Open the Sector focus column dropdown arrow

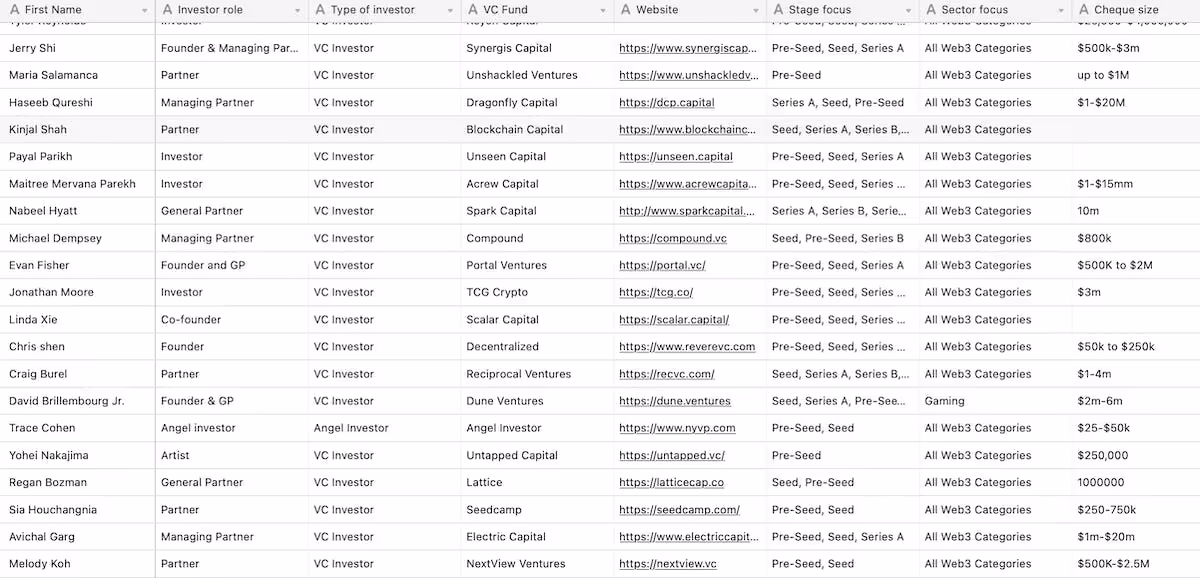1062,11
